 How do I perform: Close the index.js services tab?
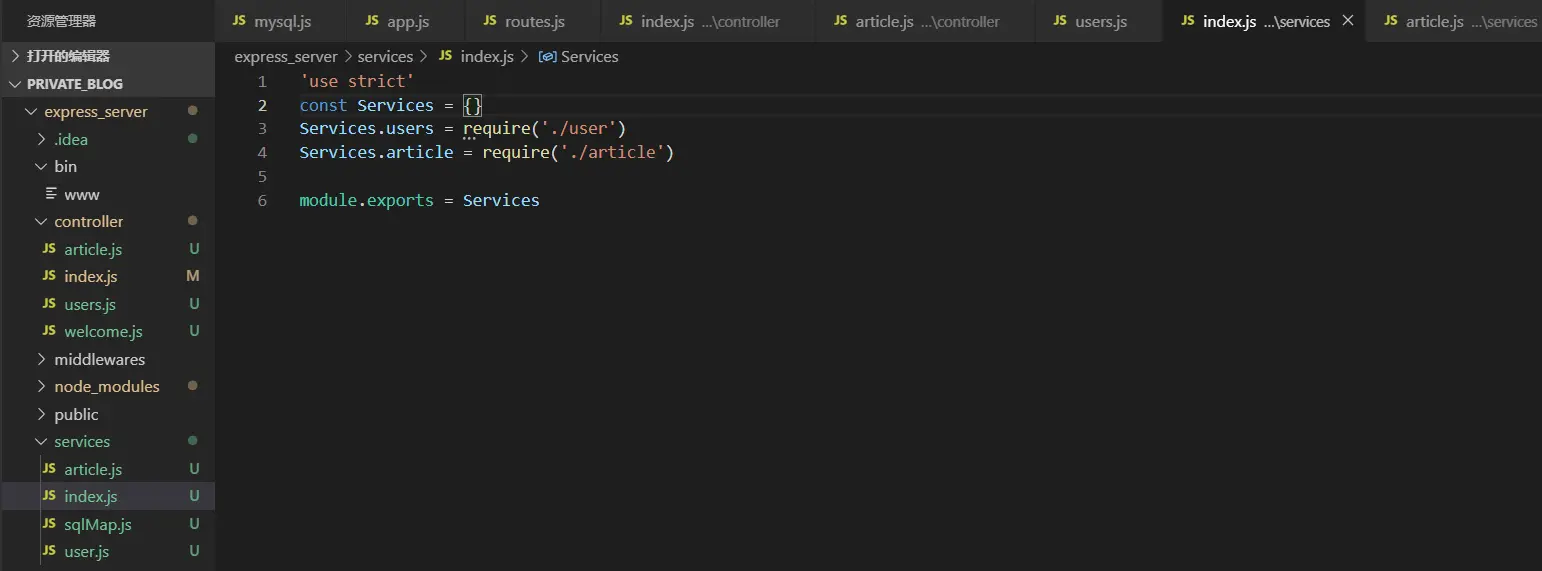click(x=1348, y=21)
